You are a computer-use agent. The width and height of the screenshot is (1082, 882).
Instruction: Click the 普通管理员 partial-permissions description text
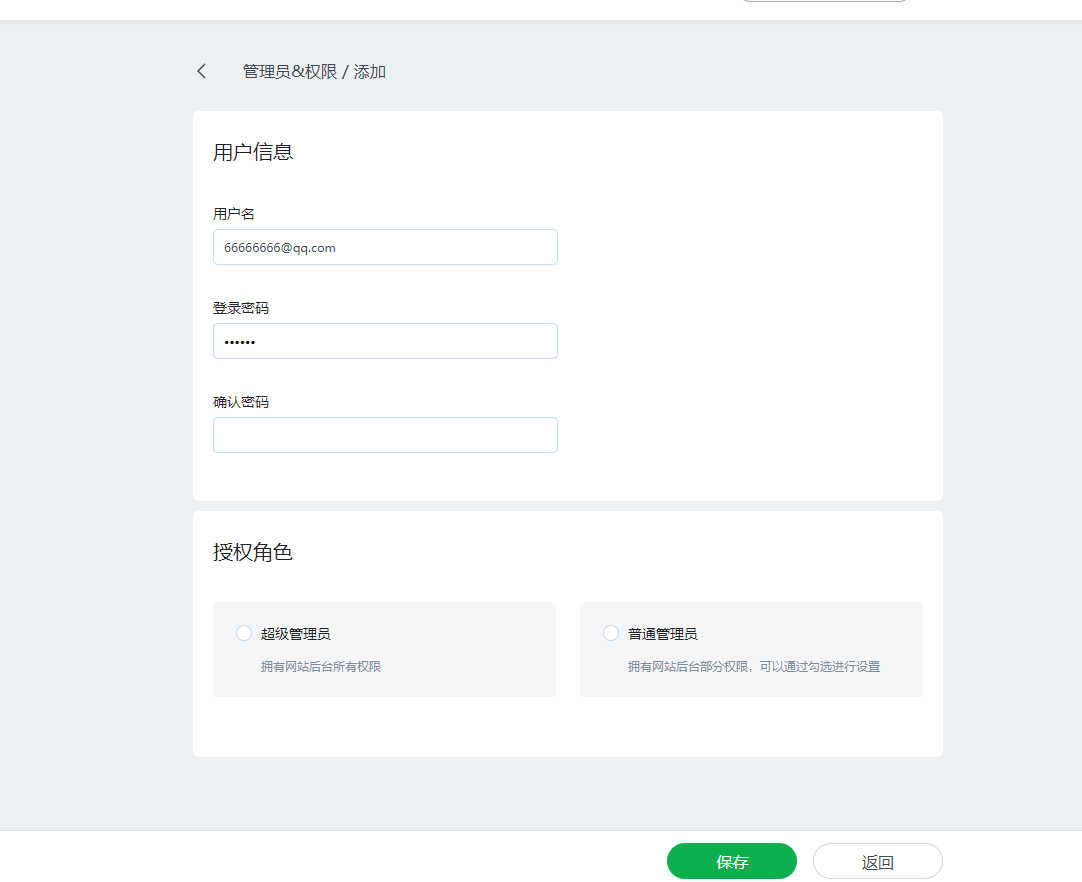click(754, 666)
